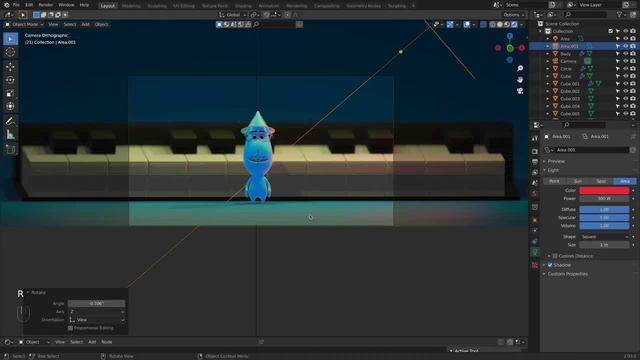This screenshot has height=360, width=640.
Task: Set light type to Spot
Action: pos(601,181)
